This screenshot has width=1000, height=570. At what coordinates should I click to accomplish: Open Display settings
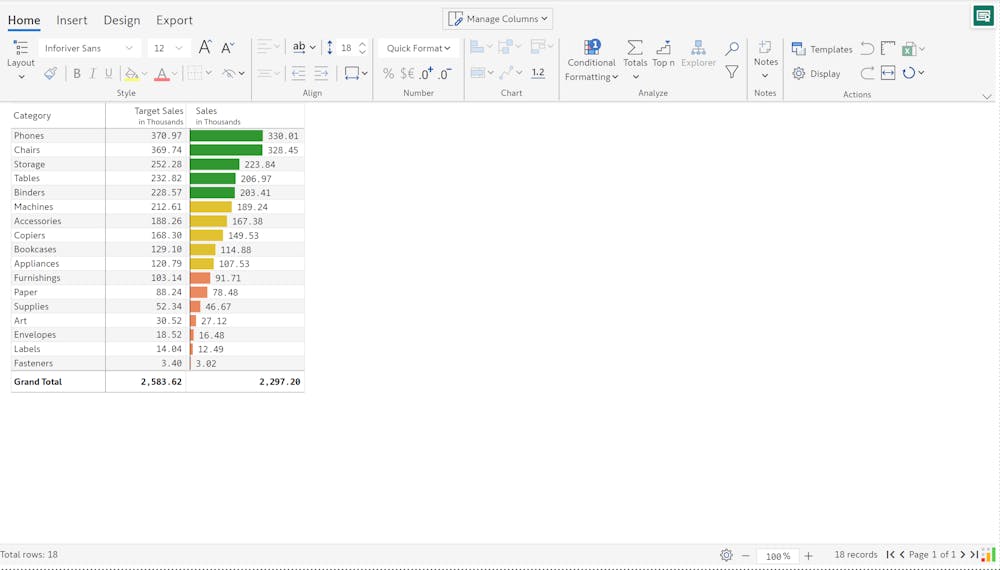click(x=816, y=73)
